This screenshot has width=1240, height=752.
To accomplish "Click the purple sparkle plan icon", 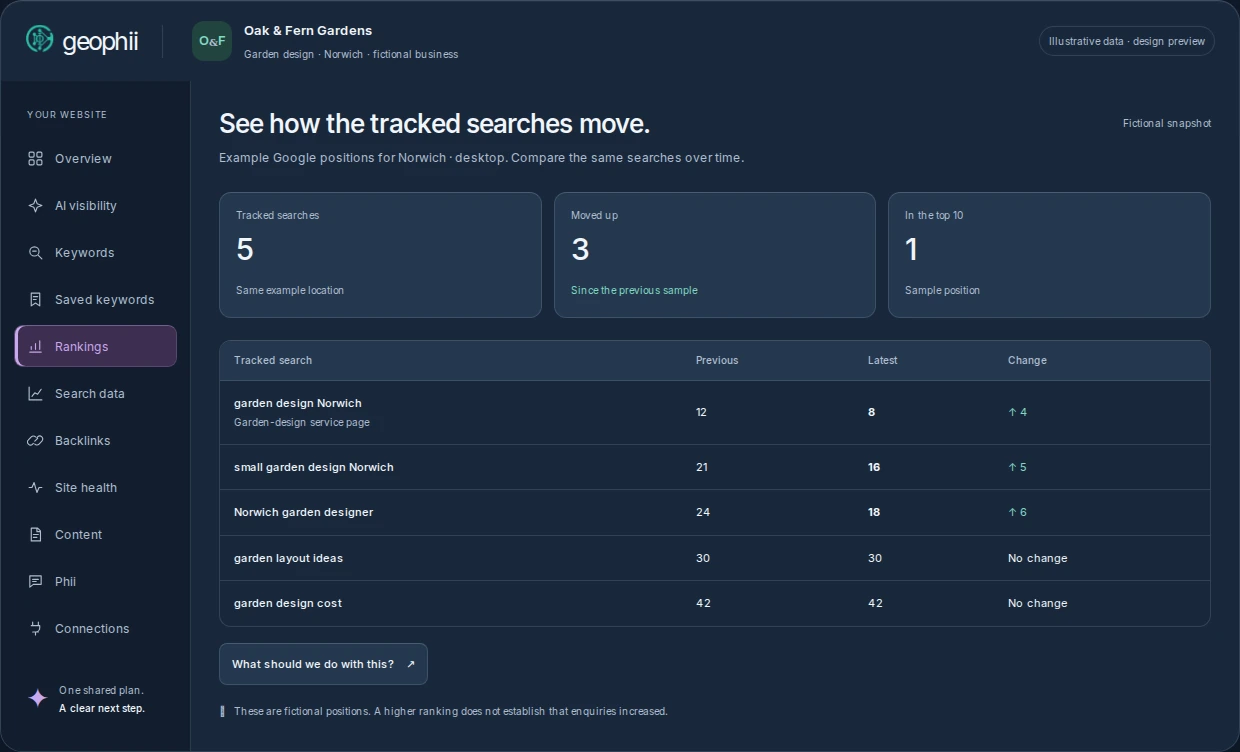I will 37,698.
